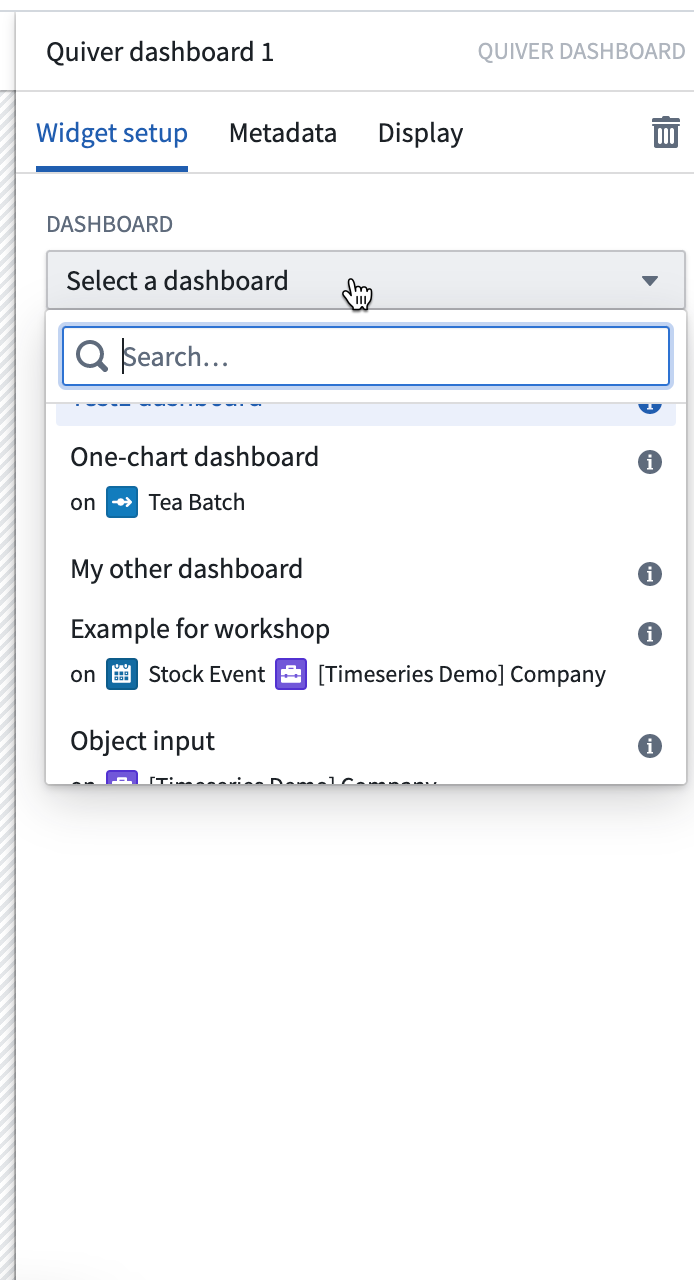Click the dashboard dropdown caret arrow
The image size is (694, 1280).
(x=650, y=281)
